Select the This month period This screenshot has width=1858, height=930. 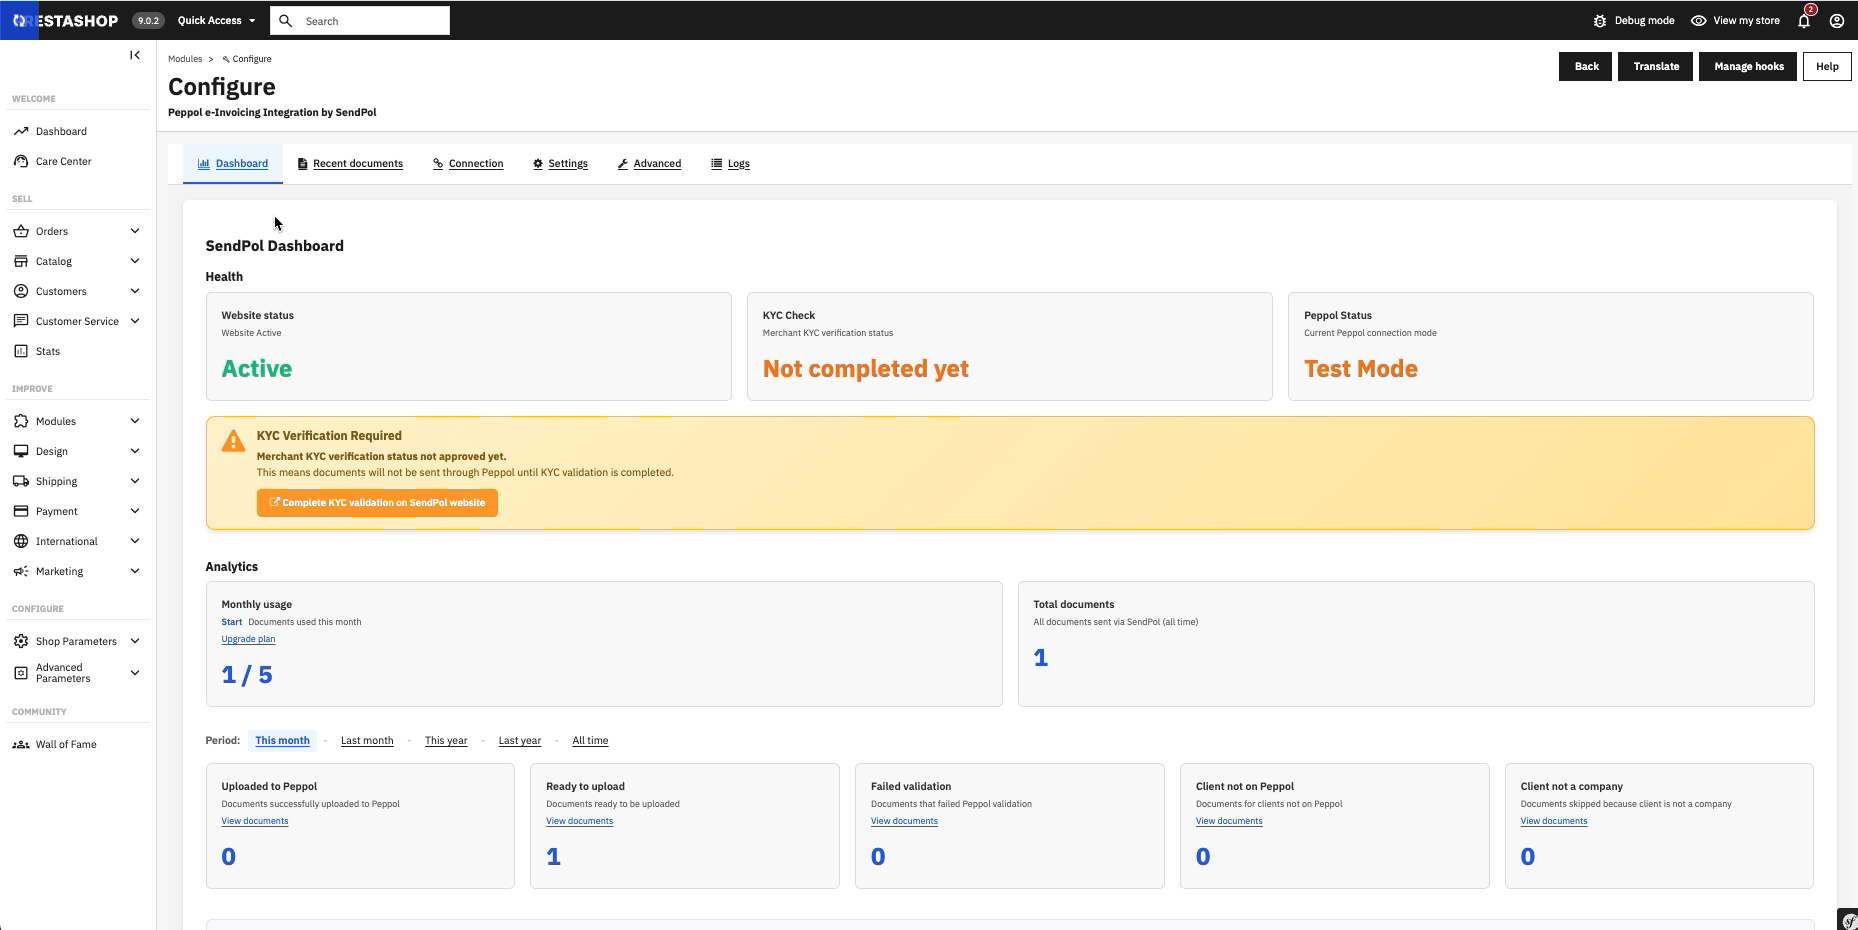tap(282, 741)
